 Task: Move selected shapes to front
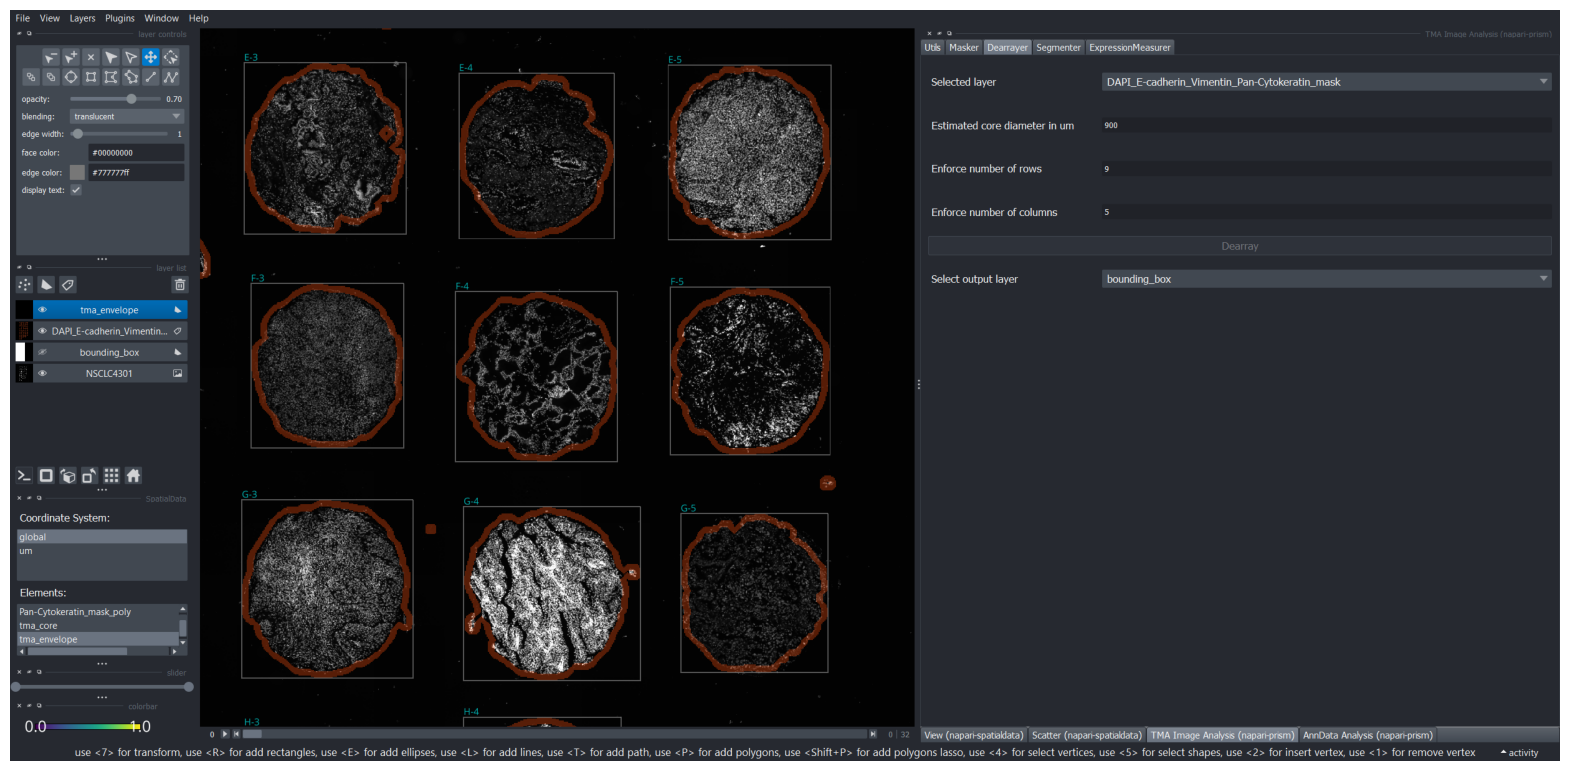coord(51,77)
